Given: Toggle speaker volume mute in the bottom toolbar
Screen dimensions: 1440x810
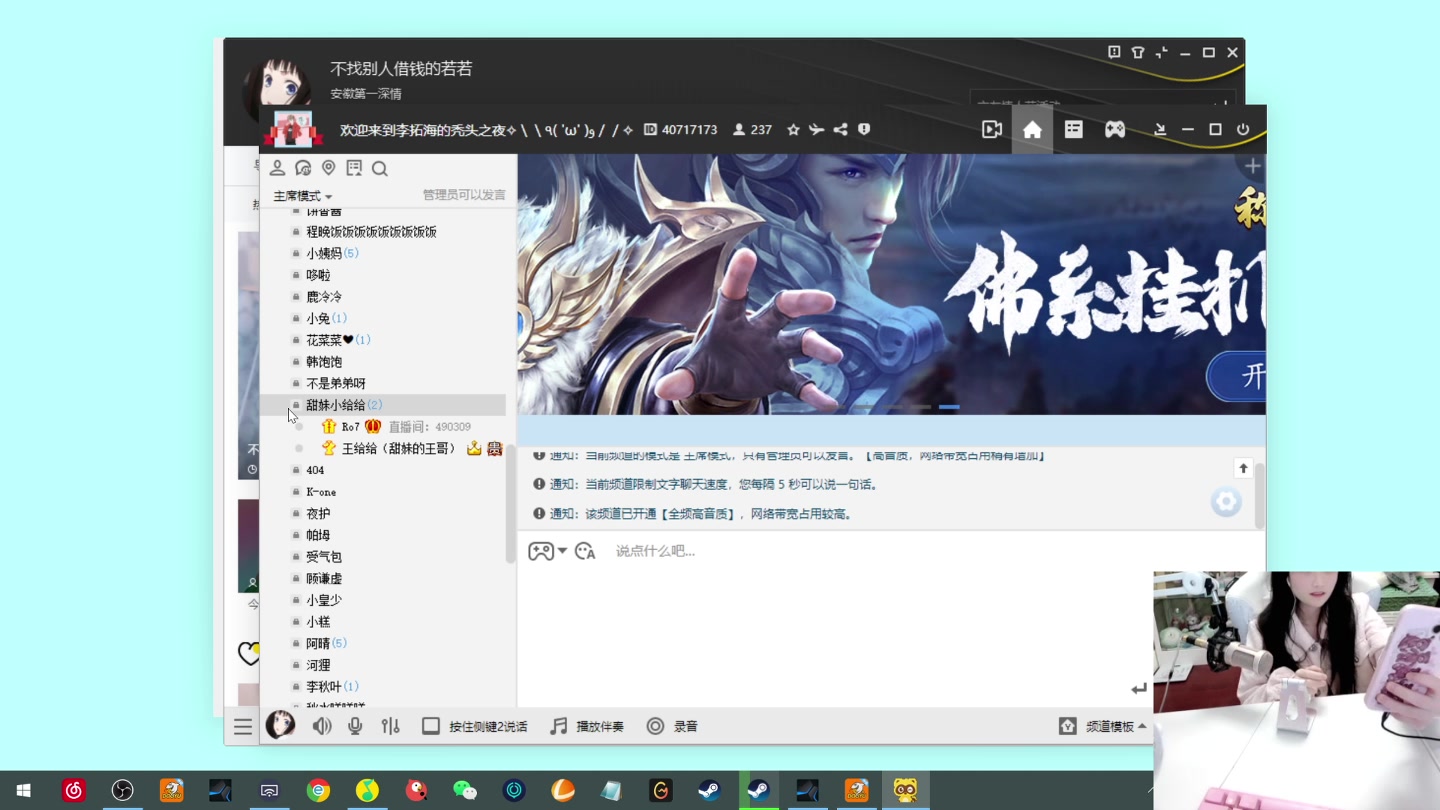Looking at the screenshot, I should point(321,725).
